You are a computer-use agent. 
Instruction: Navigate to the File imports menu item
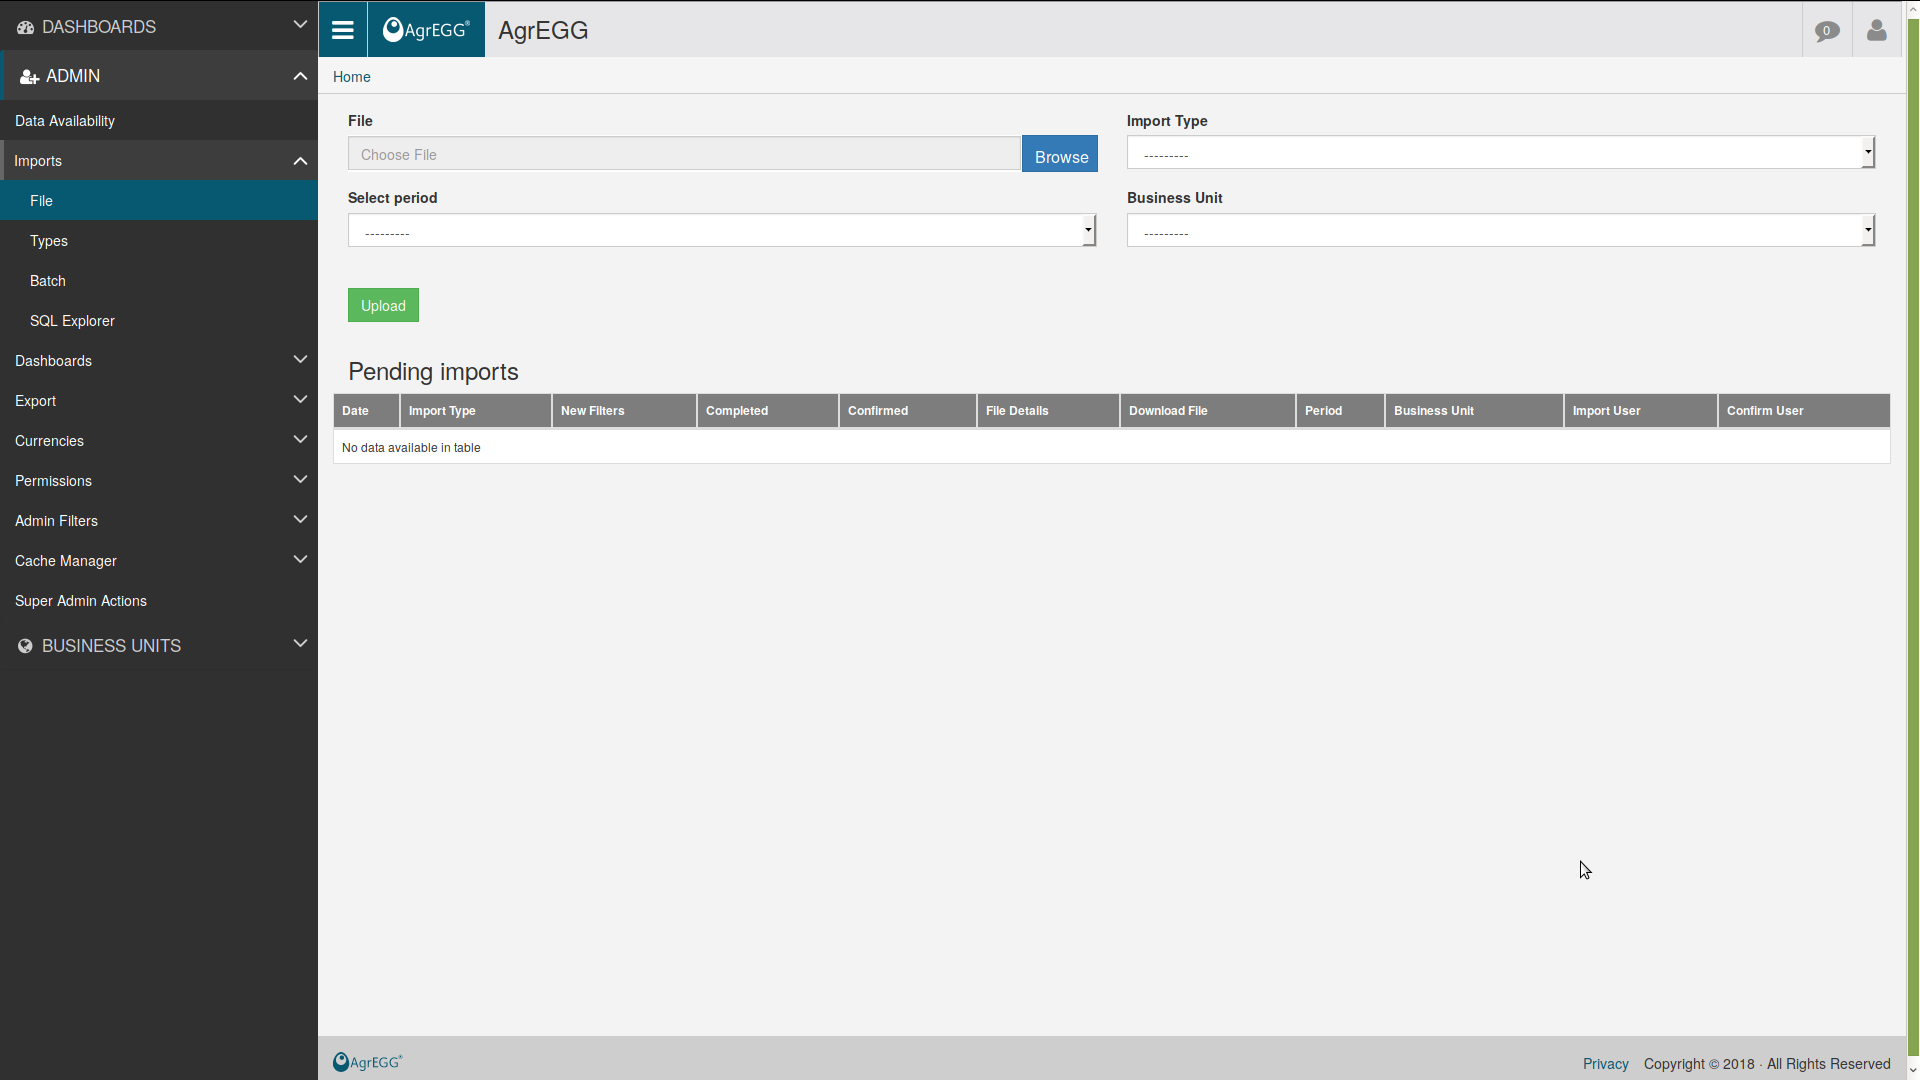click(x=40, y=200)
